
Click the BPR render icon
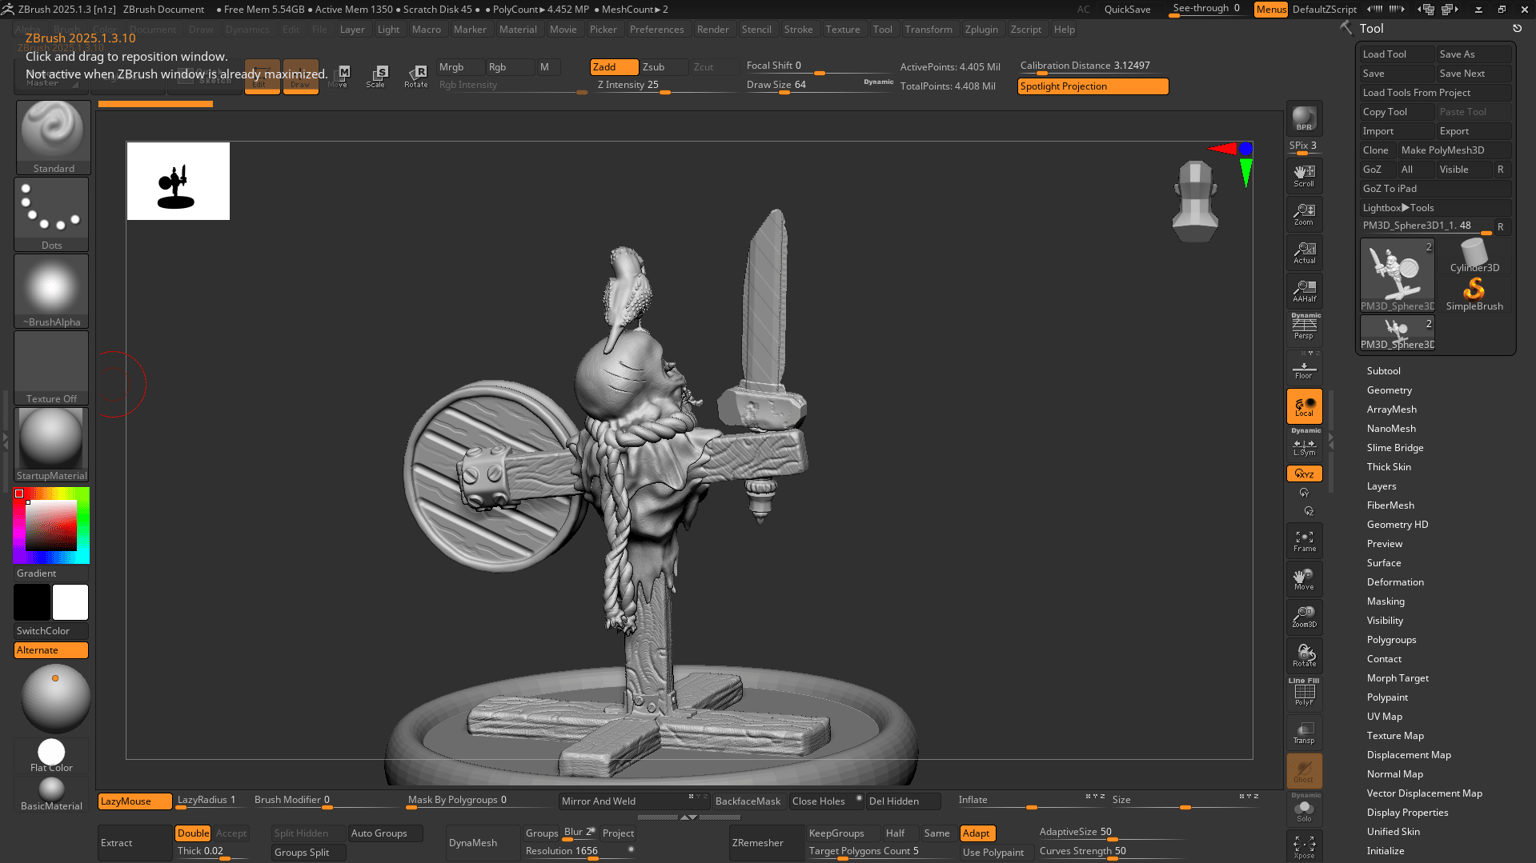[1304, 118]
